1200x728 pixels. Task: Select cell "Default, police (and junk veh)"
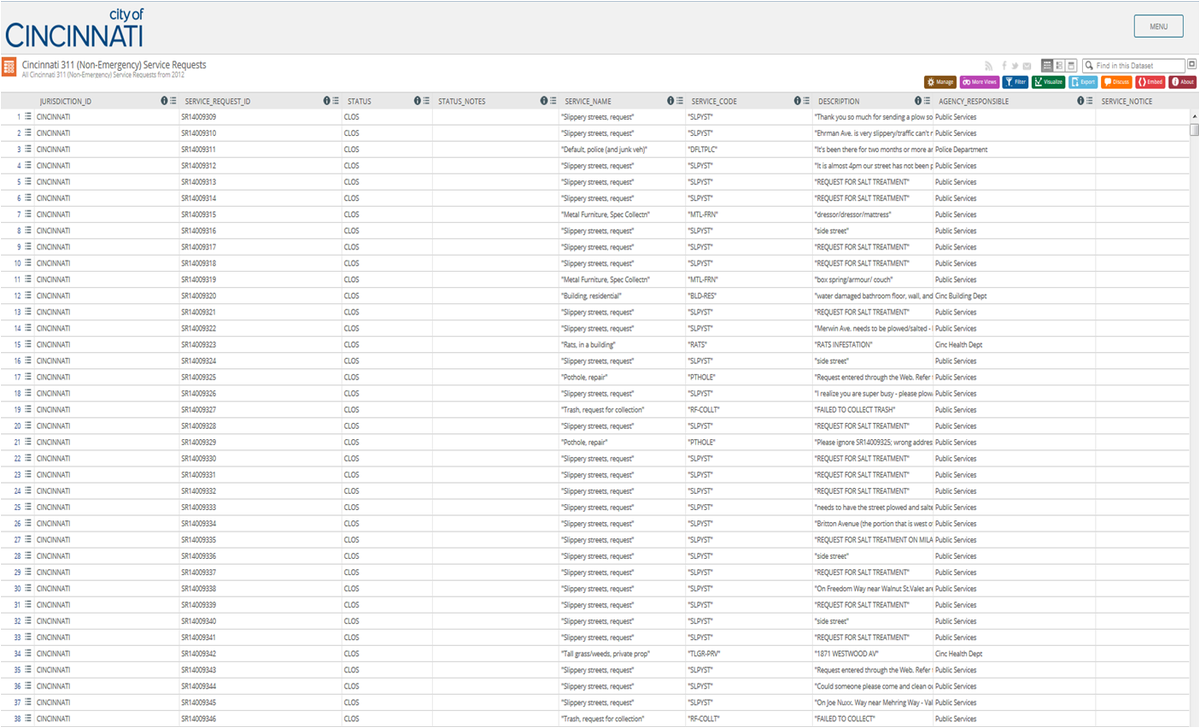click(x=606, y=149)
